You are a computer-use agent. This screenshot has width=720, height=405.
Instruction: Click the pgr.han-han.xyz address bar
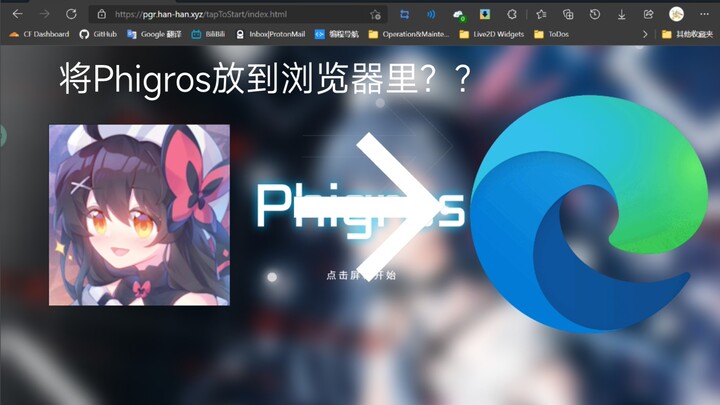pyautogui.click(x=239, y=14)
